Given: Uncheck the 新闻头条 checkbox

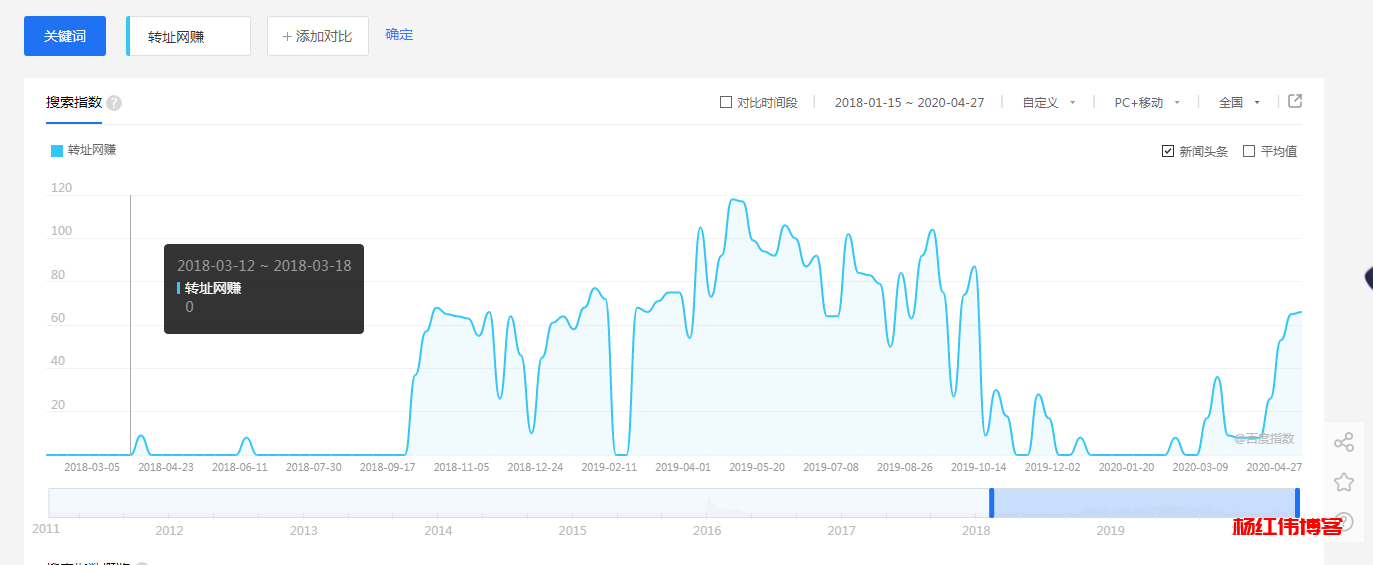Looking at the screenshot, I should click(1167, 151).
